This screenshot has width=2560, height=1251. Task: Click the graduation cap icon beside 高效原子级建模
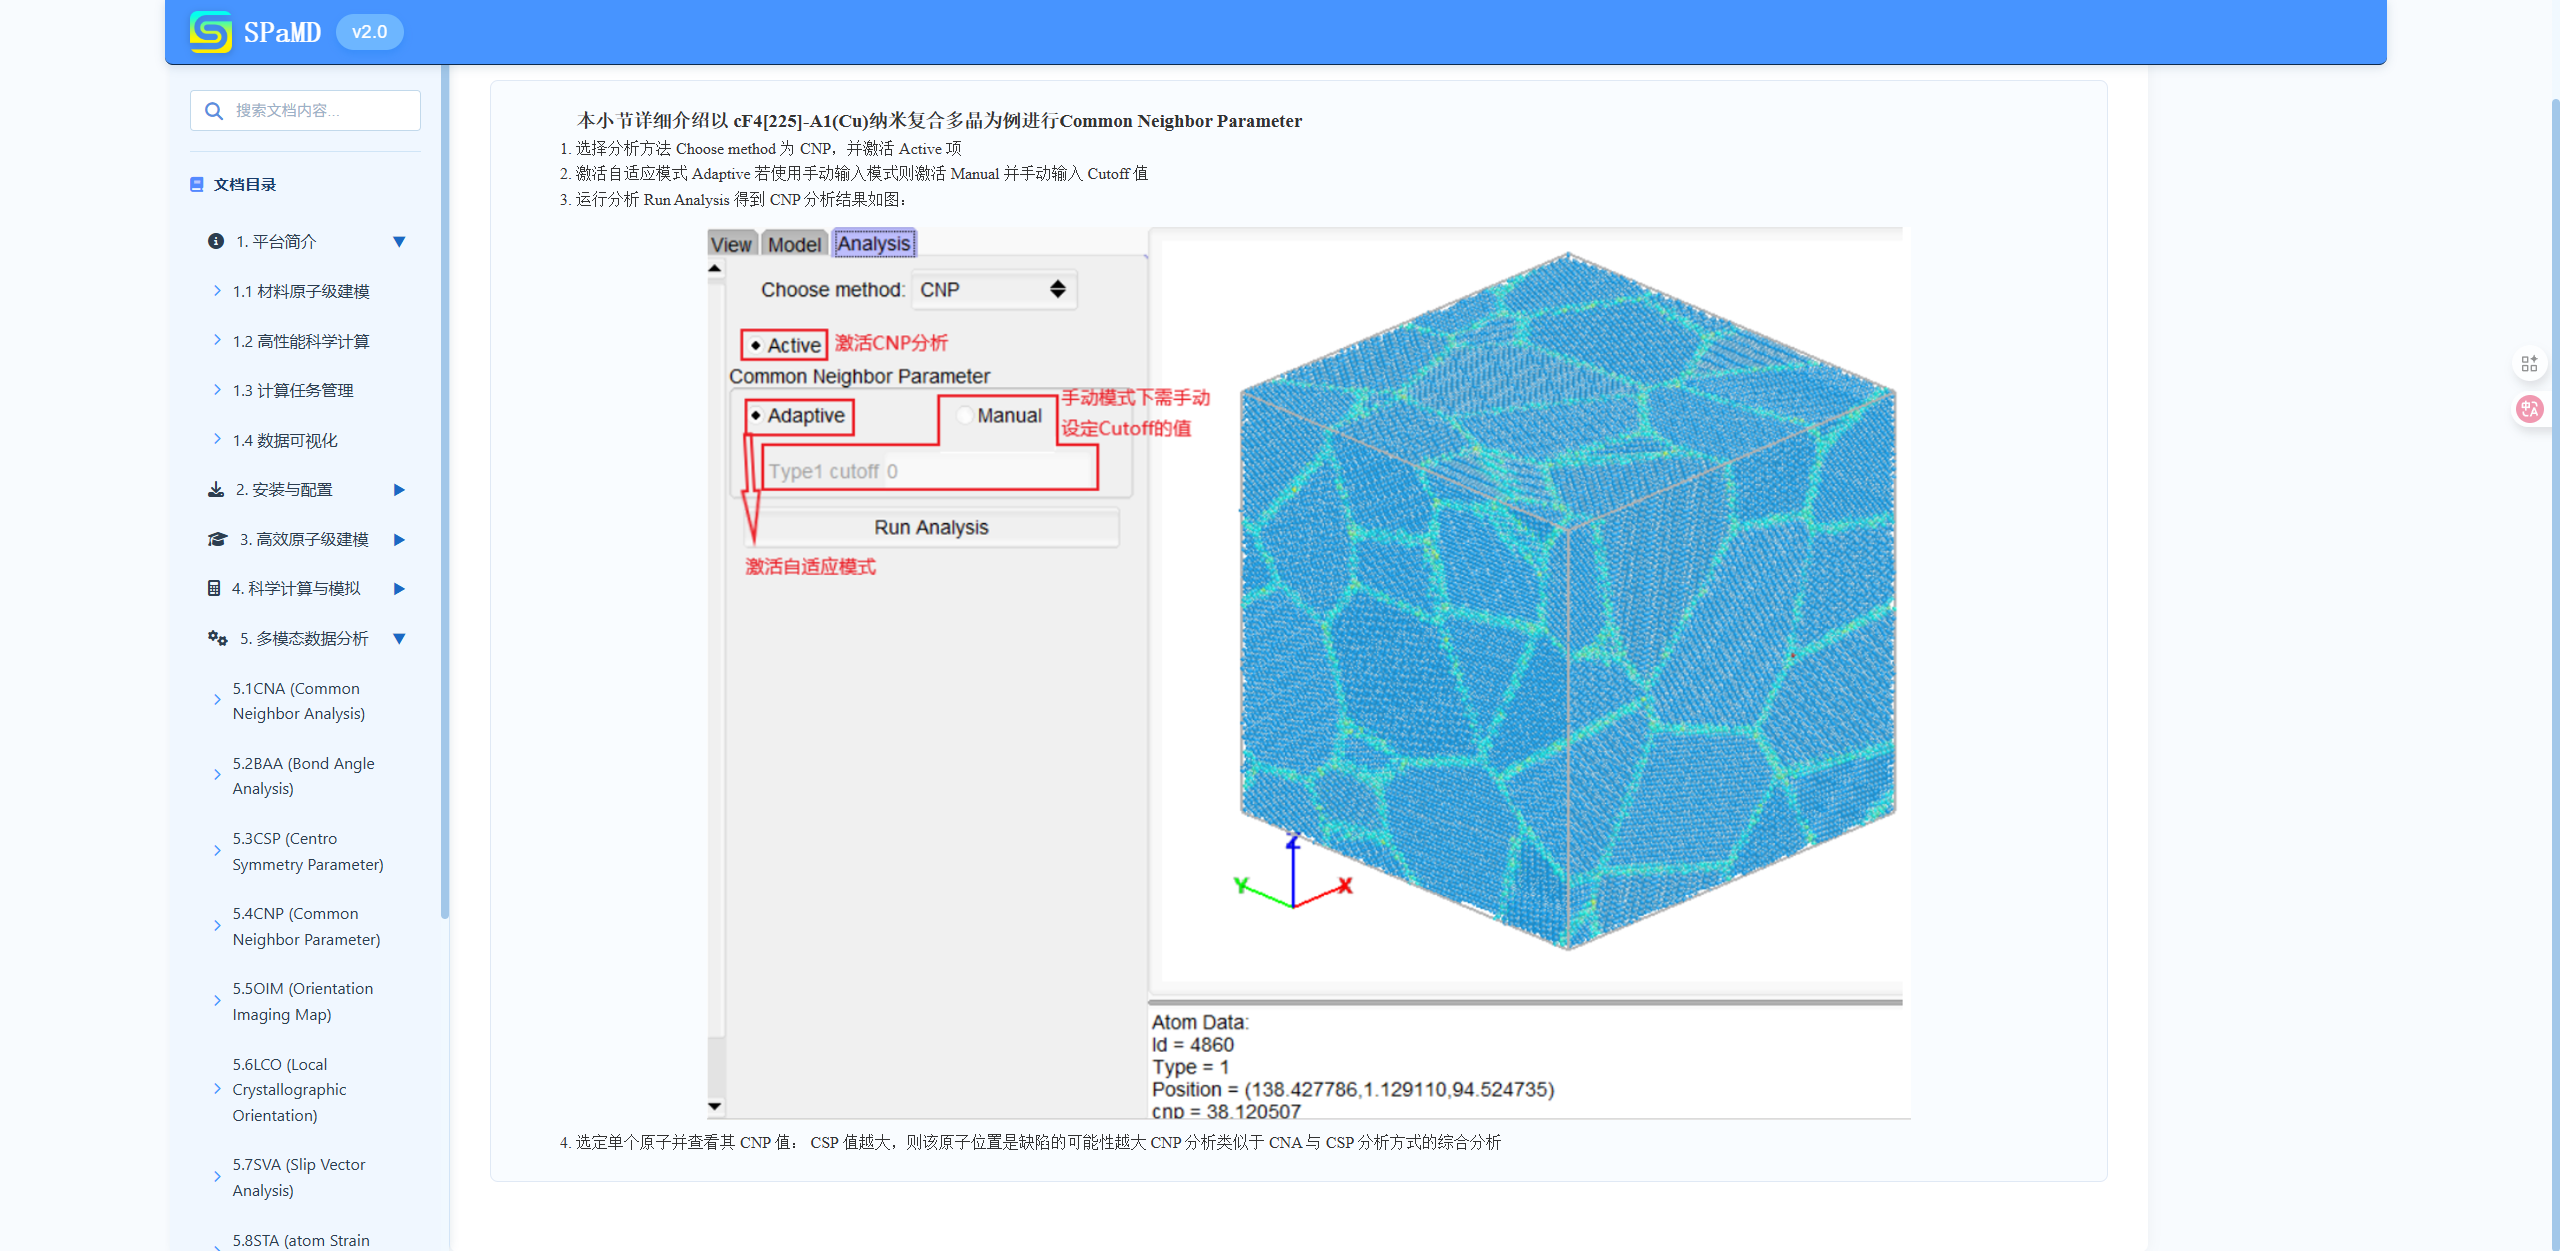(x=217, y=539)
